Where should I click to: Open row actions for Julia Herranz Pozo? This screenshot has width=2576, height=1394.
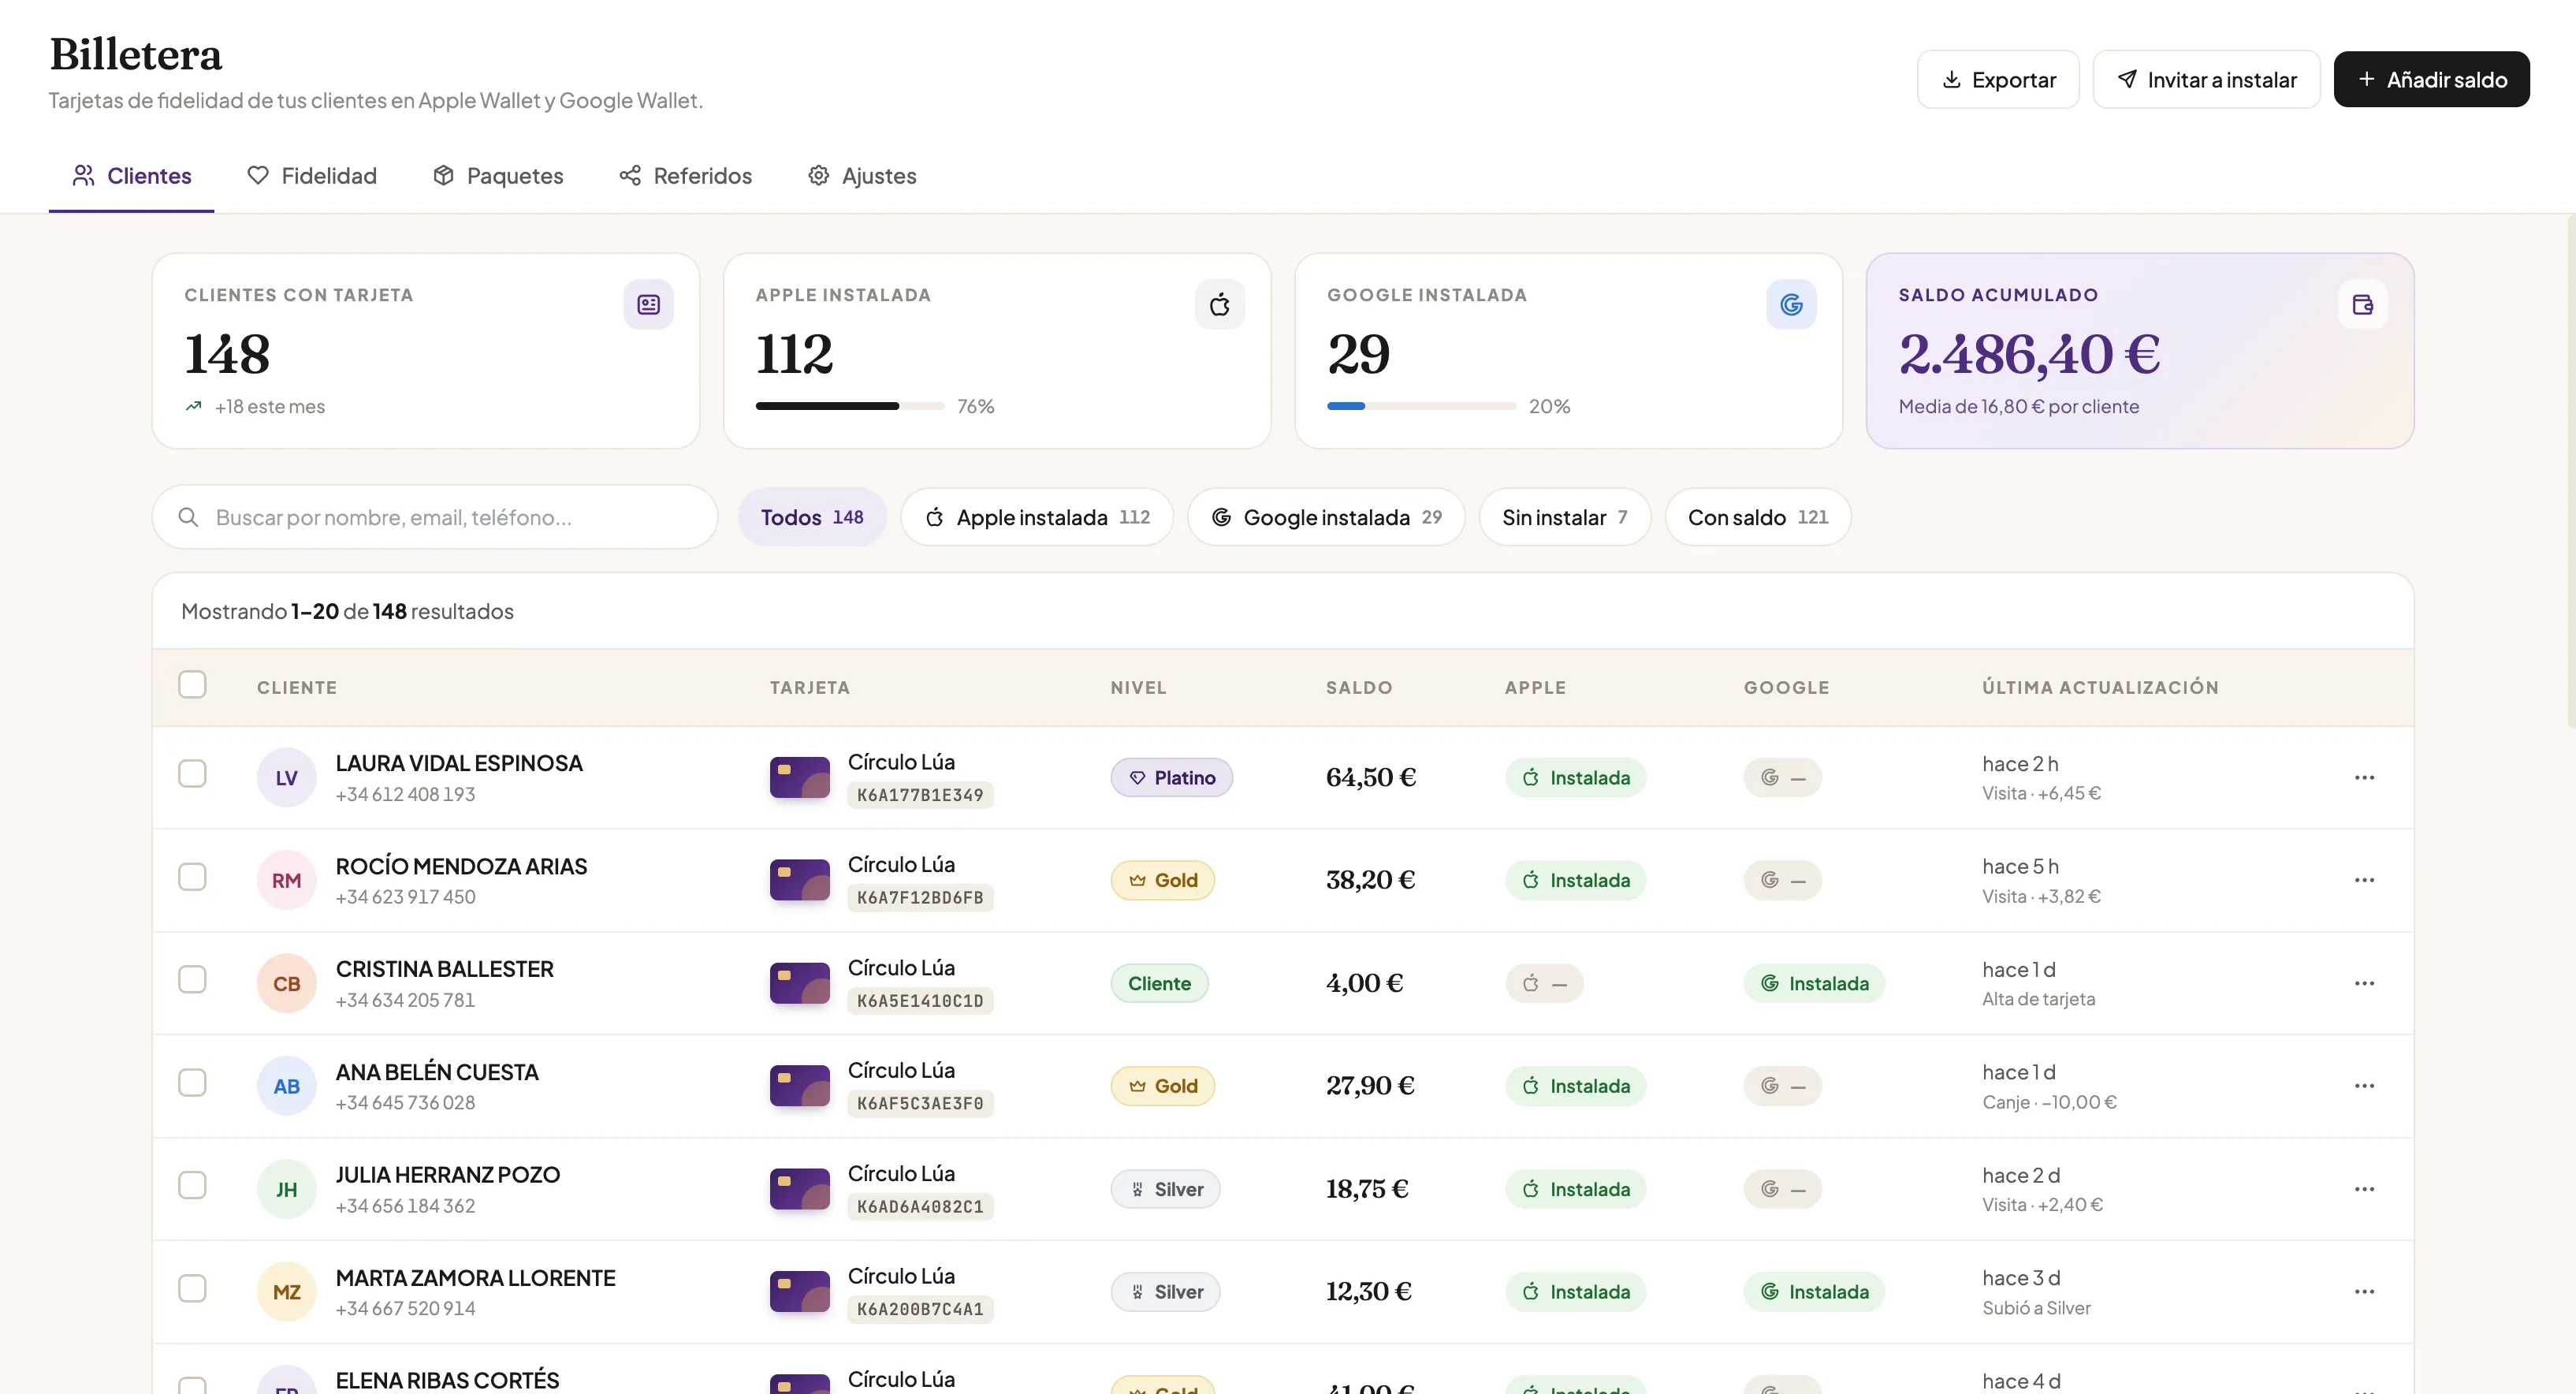click(x=2364, y=1189)
